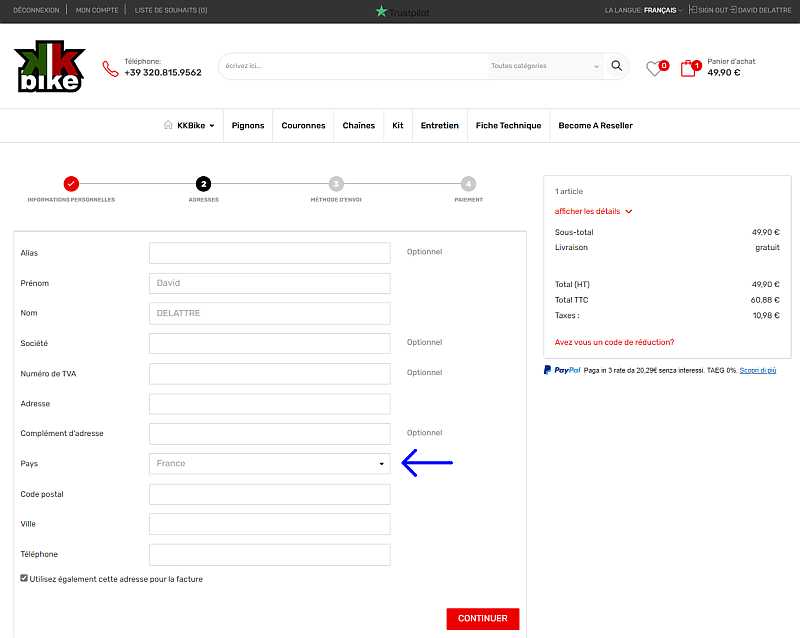Expand the KKBike menu
This screenshot has height=638, width=800.
coord(196,126)
